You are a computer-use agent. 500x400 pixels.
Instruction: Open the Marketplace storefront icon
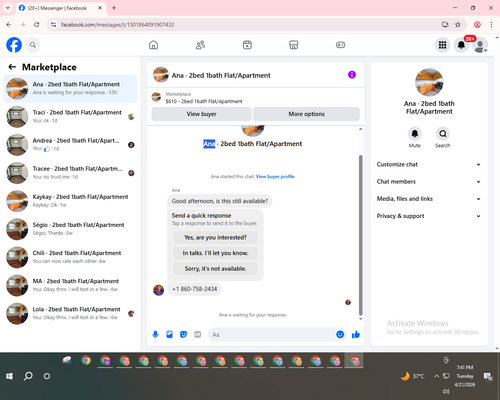[x=294, y=45]
